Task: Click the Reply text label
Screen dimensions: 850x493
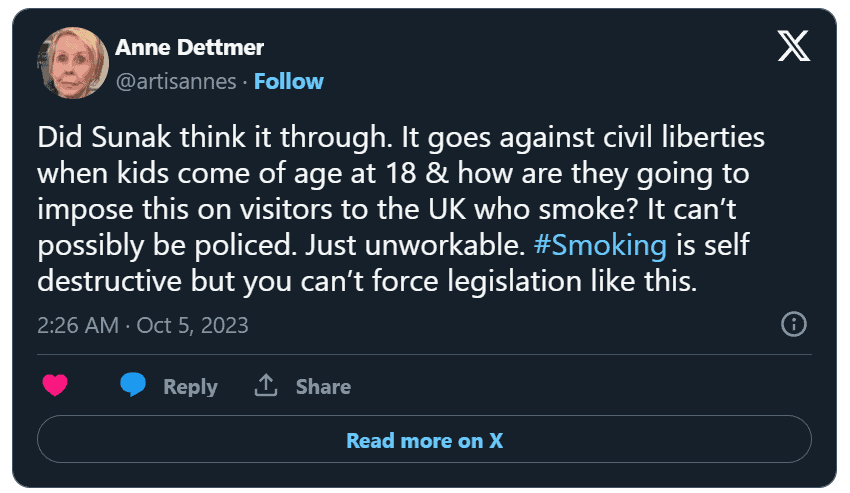Action: point(190,386)
